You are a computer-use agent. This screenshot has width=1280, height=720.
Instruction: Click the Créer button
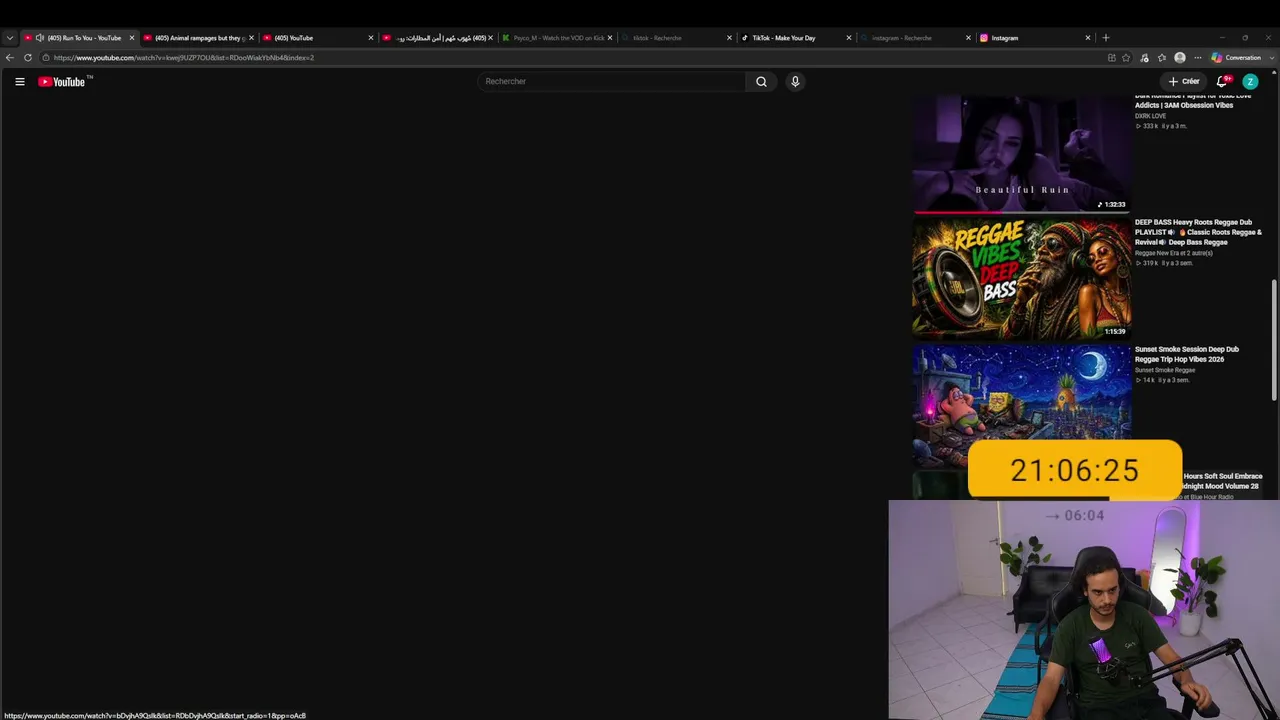click(1184, 81)
